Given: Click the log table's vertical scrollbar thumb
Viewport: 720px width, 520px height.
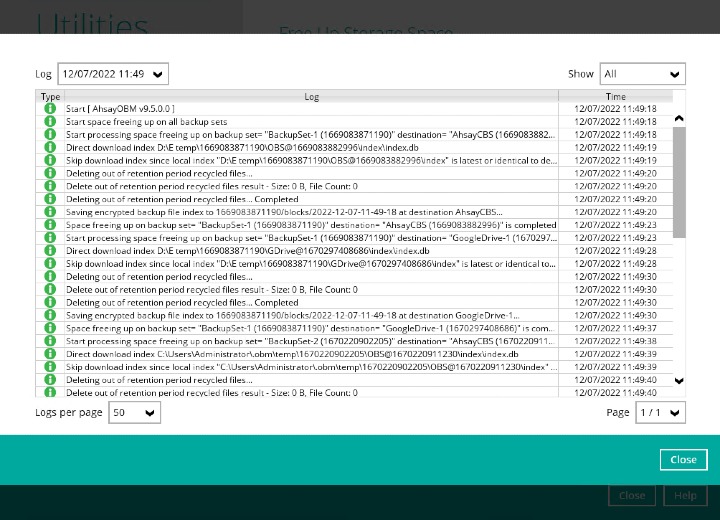Looking at the screenshot, I should click(679, 180).
